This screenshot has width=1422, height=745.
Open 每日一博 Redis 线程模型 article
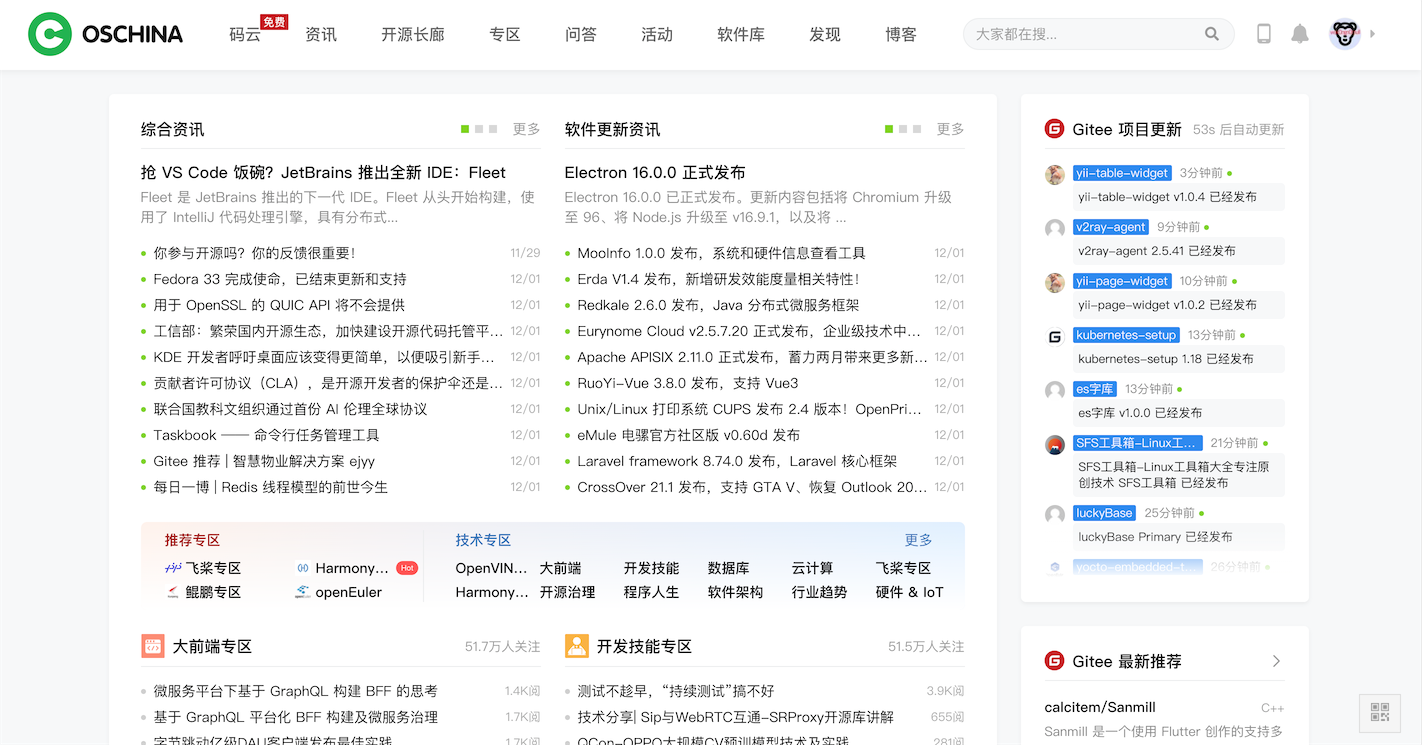tap(271, 487)
